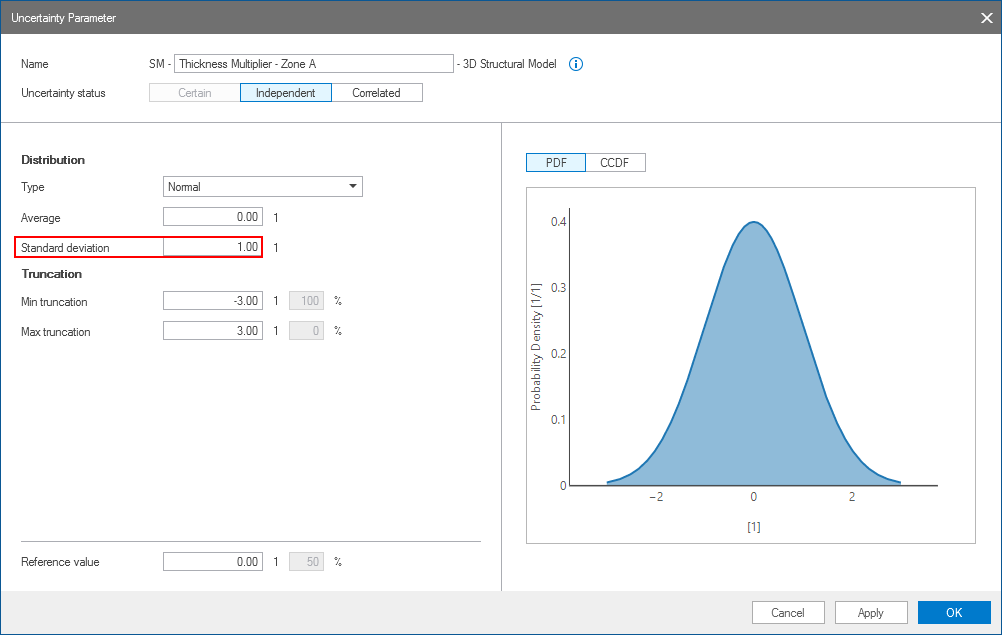Click the Max truncation value field
This screenshot has height=635, width=1002.
(x=213, y=331)
